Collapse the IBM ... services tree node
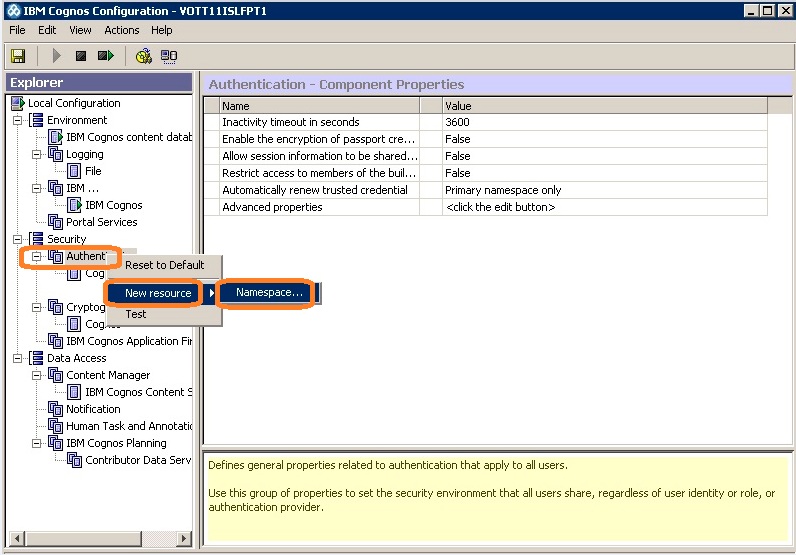Image resolution: width=796 pixels, height=555 pixels. pos(37,188)
